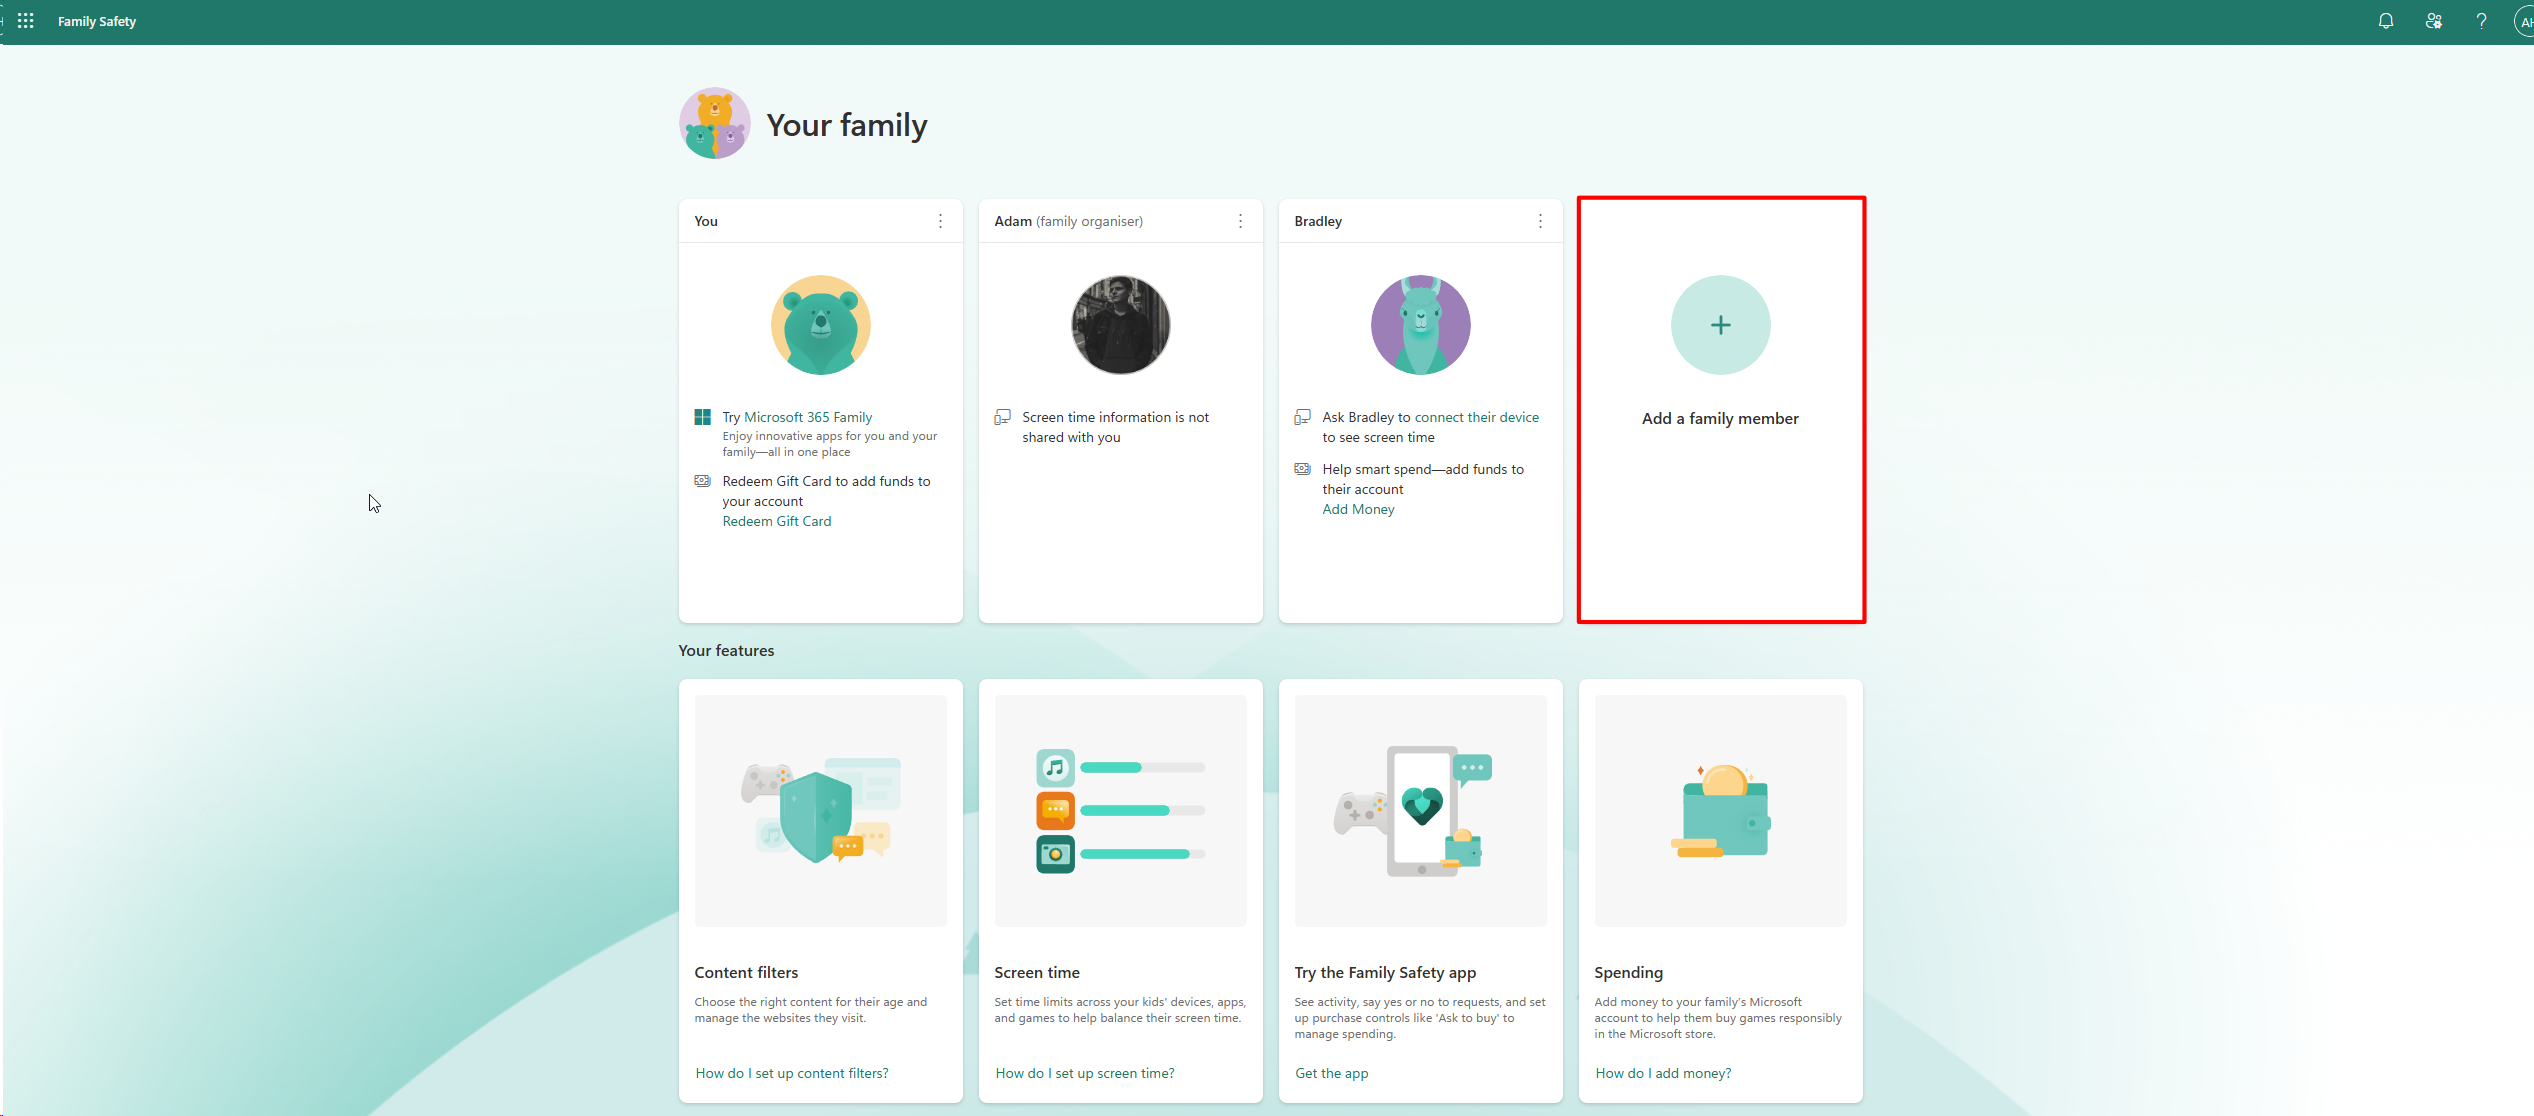Open the Microsoft app launcher grid
Viewport: 2534px width, 1116px height.
pyautogui.click(x=25, y=20)
